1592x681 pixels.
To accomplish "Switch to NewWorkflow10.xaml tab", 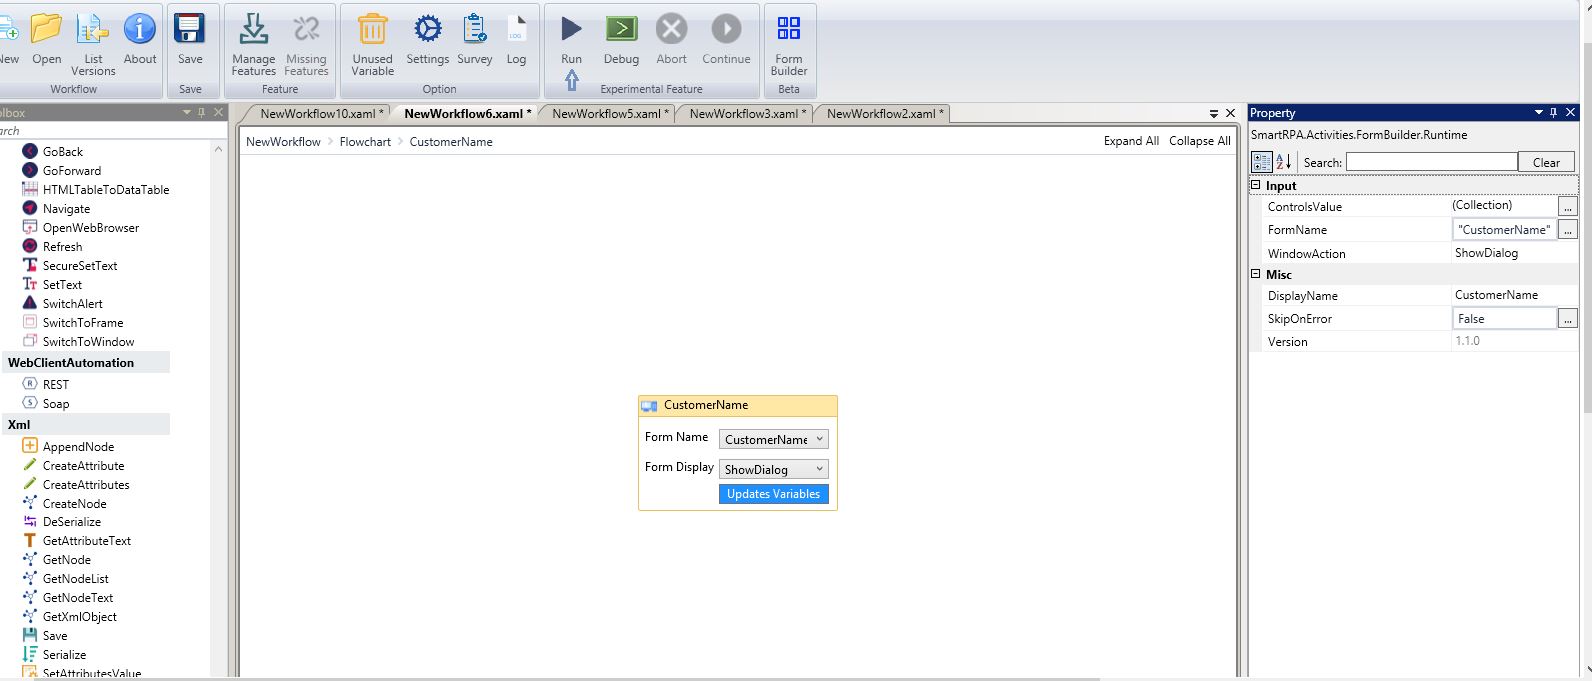I will click(x=320, y=114).
